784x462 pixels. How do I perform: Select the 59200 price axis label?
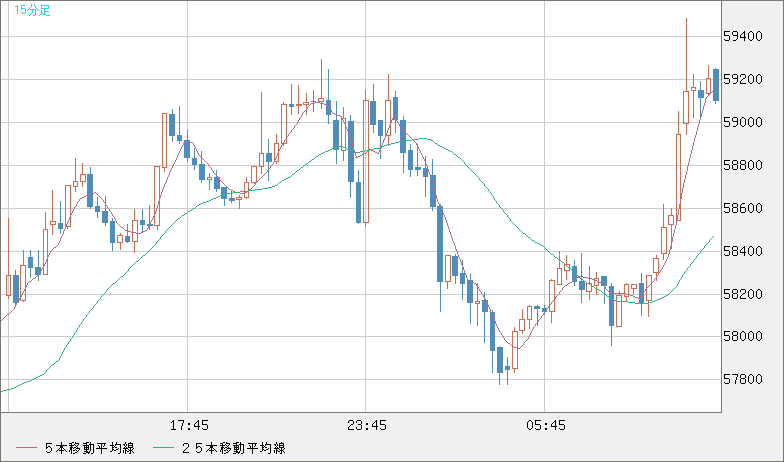(x=742, y=80)
